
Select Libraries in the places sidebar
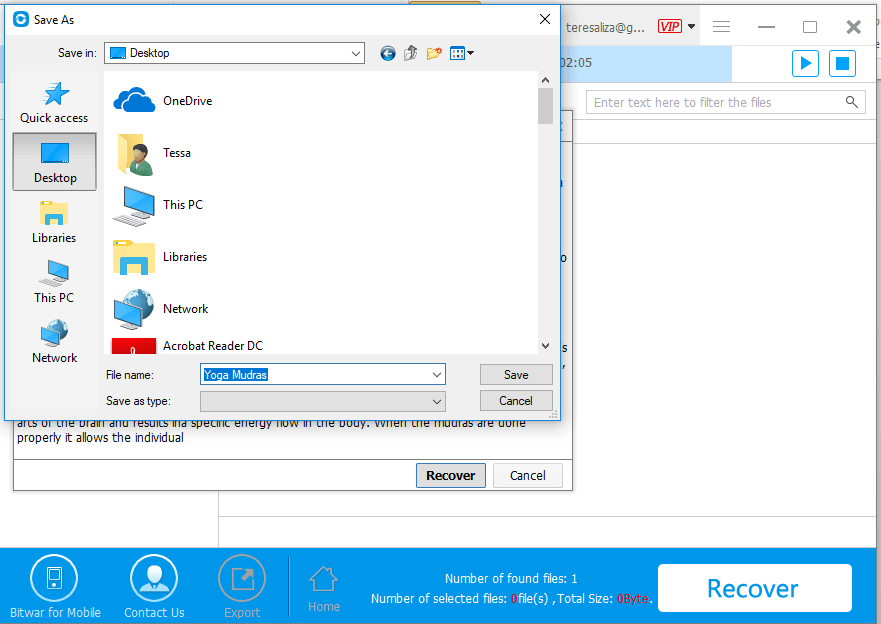pyautogui.click(x=54, y=222)
